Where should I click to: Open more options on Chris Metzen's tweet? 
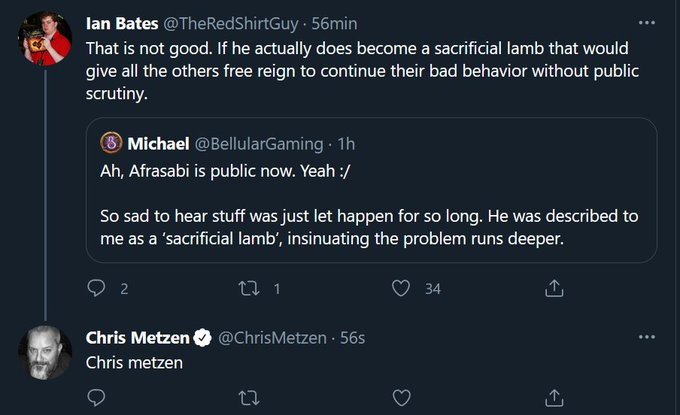click(x=647, y=337)
